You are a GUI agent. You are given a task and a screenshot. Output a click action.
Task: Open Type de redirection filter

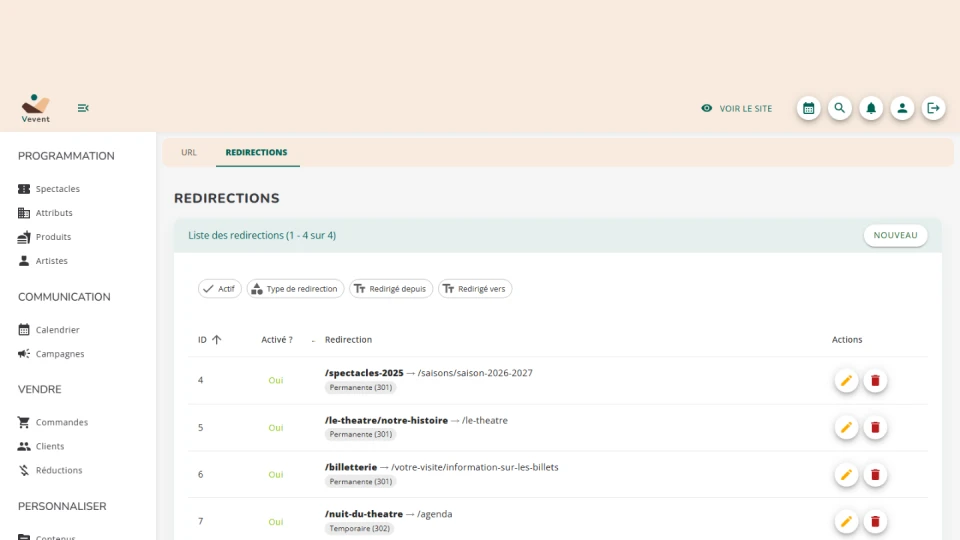[x=295, y=289]
